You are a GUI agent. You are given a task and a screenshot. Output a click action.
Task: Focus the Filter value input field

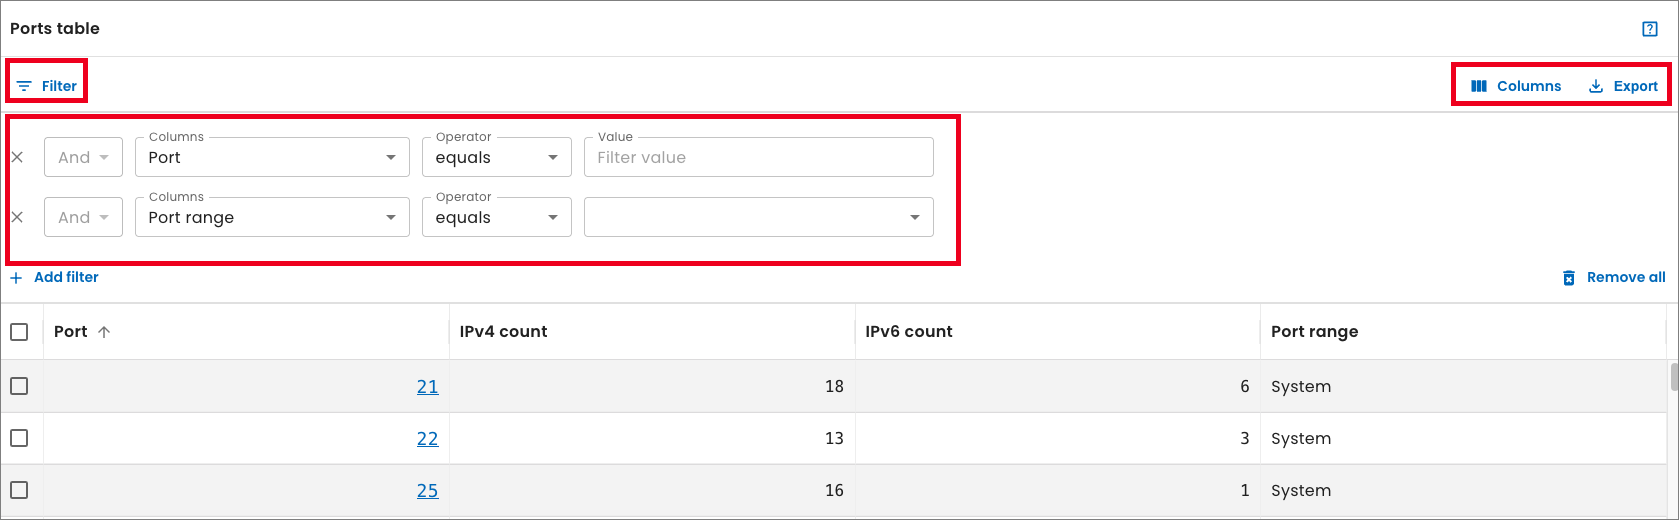(758, 157)
